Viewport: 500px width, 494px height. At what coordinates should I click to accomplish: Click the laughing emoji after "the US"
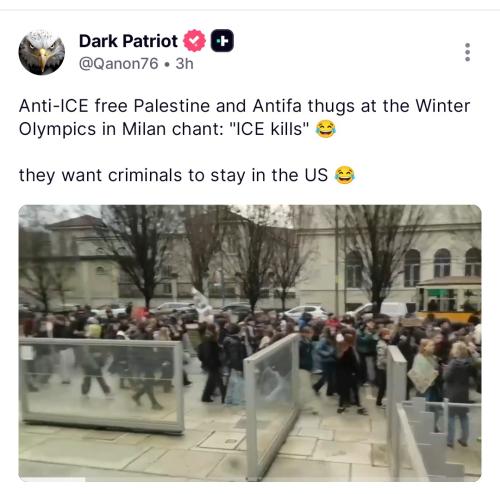click(x=345, y=175)
